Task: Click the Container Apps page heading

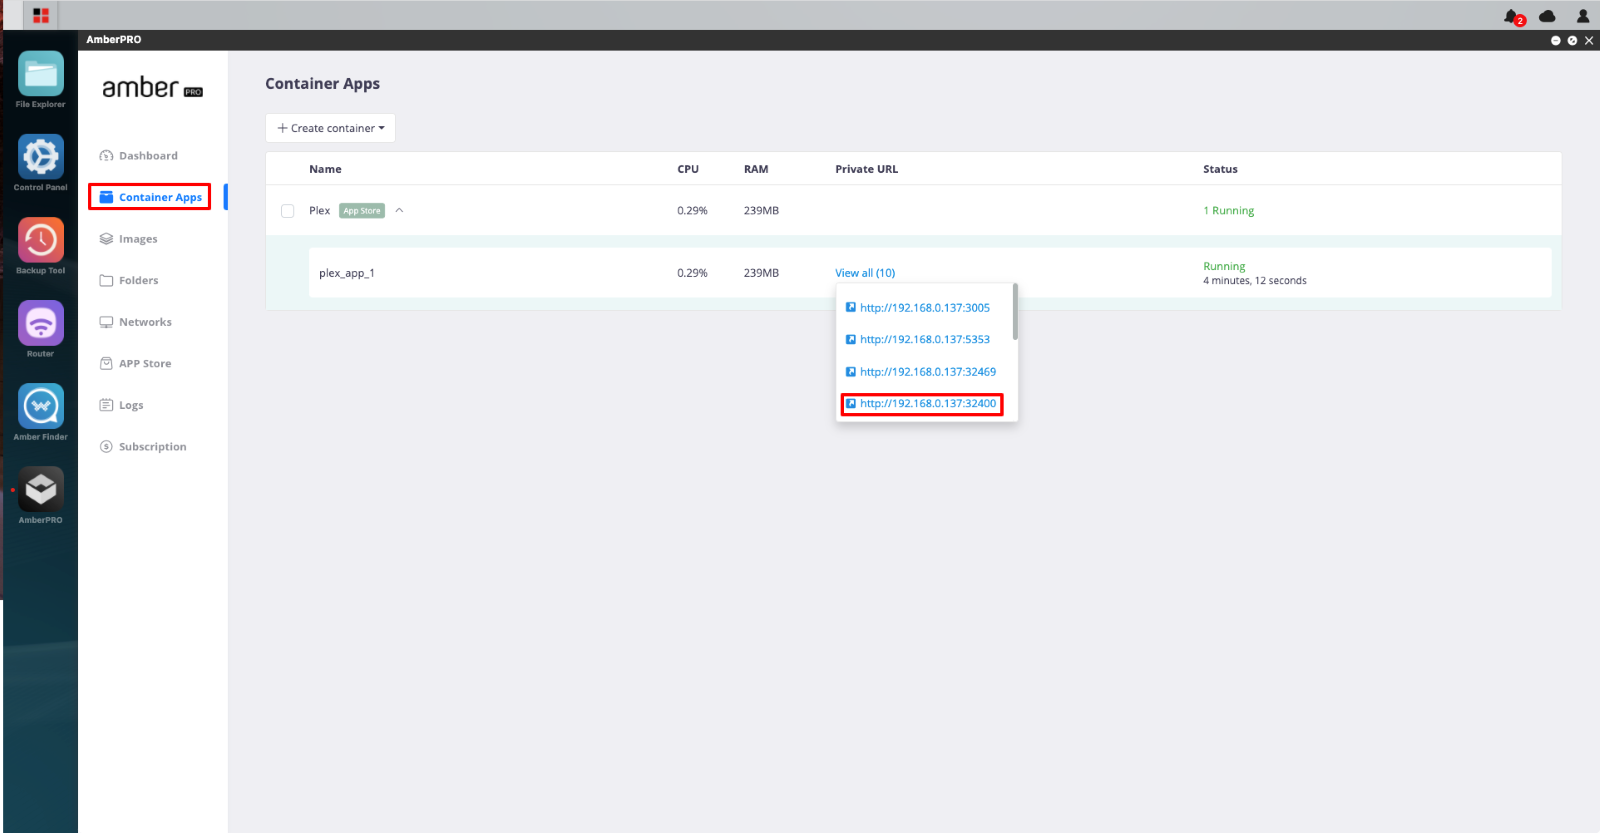Action: [x=322, y=84]
